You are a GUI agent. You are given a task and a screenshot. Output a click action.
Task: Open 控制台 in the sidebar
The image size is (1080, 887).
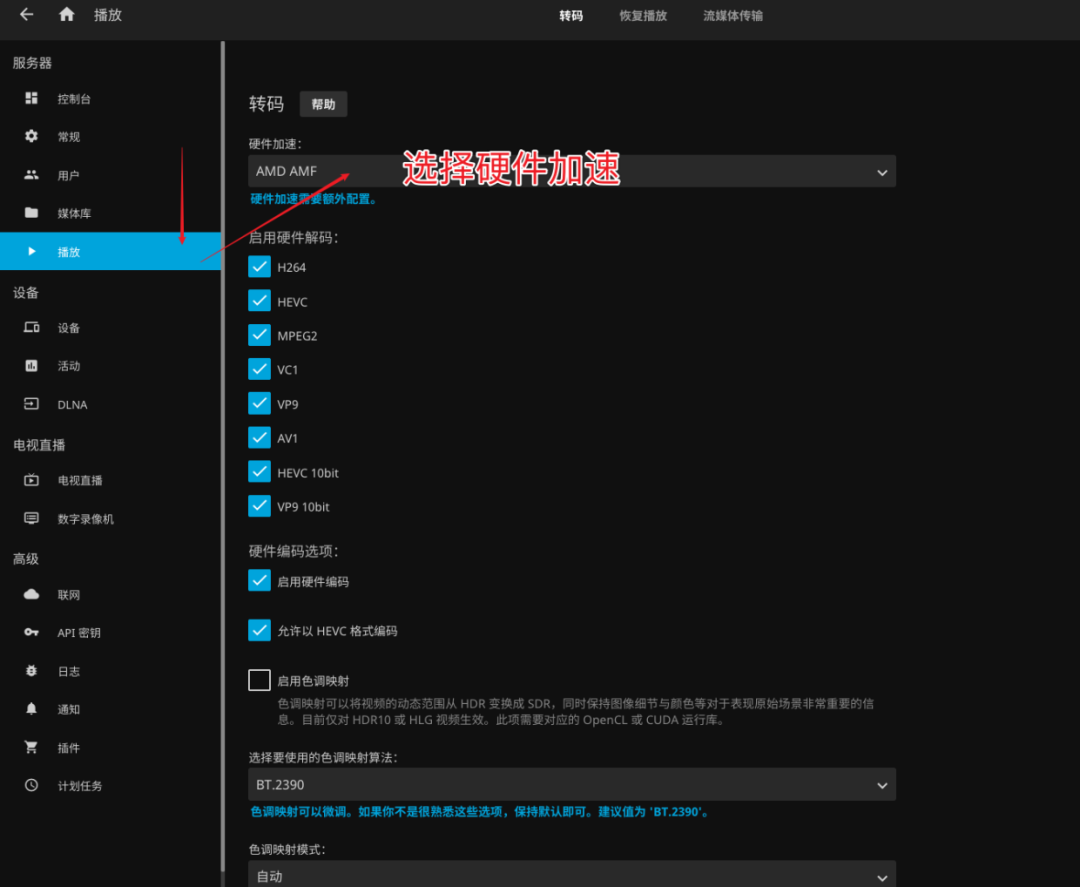[x=110, y=98]
